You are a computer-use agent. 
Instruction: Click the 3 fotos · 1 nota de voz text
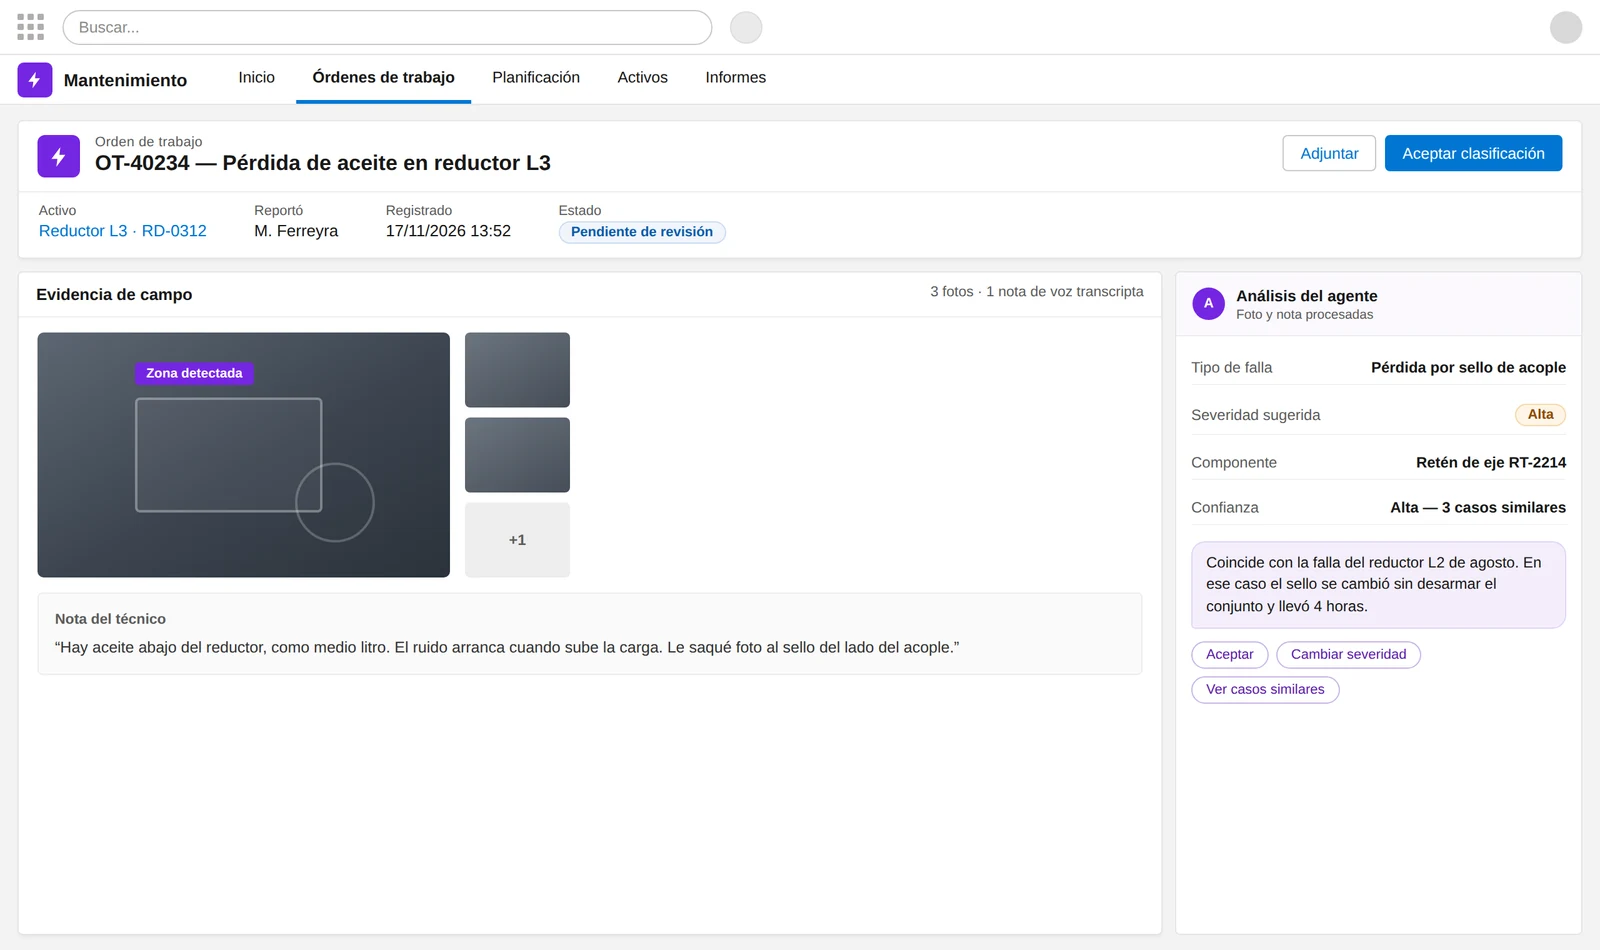point(1037,292)
